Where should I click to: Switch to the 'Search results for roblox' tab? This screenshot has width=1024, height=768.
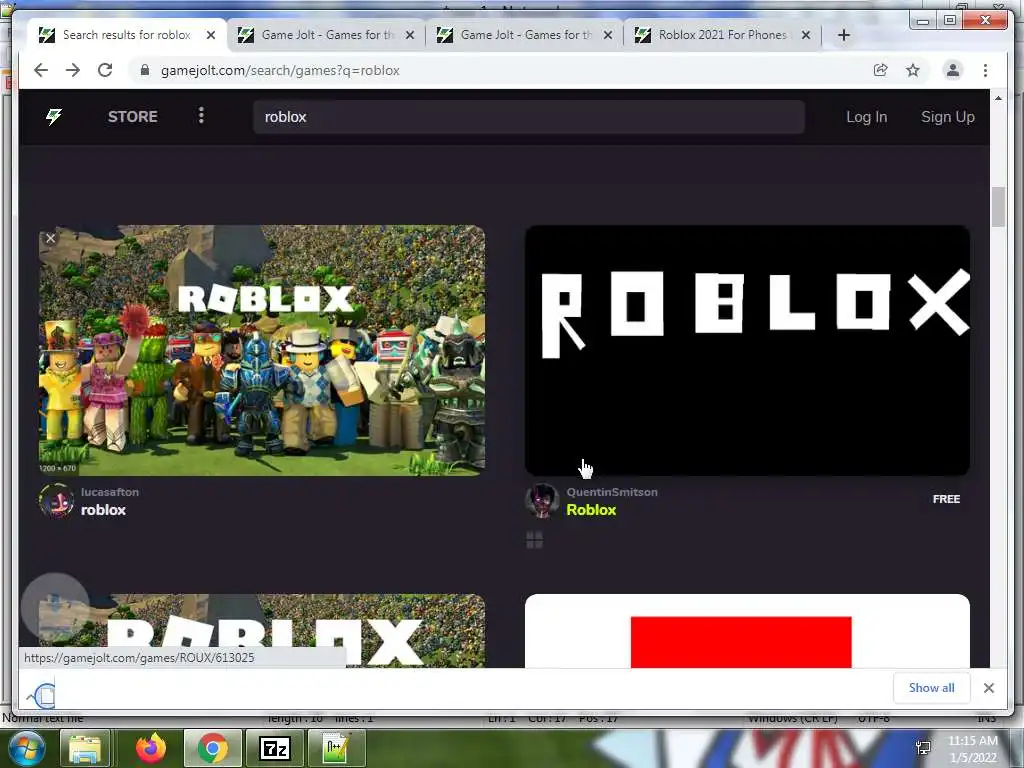click(127, 35)
